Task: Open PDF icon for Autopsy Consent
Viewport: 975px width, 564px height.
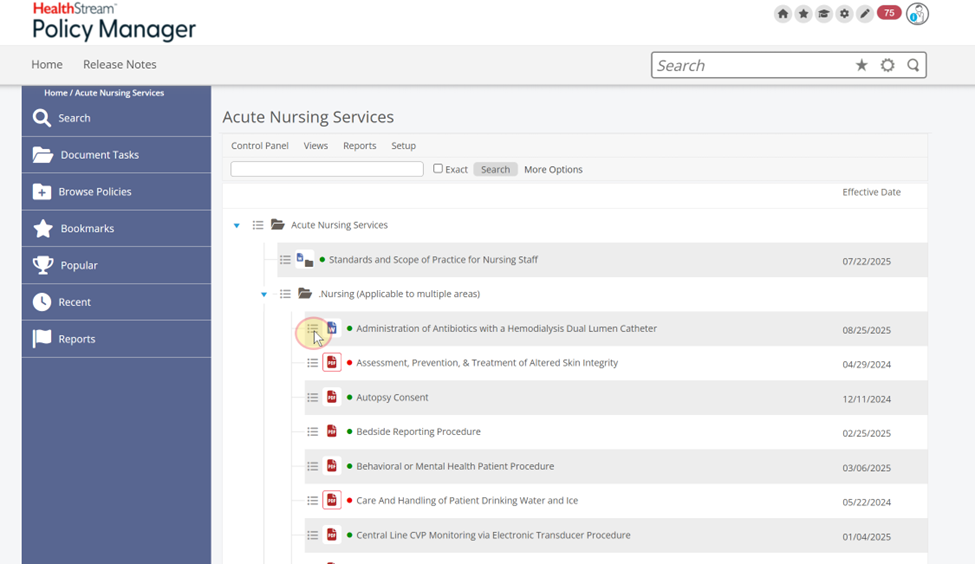Action: pos(332,397)
